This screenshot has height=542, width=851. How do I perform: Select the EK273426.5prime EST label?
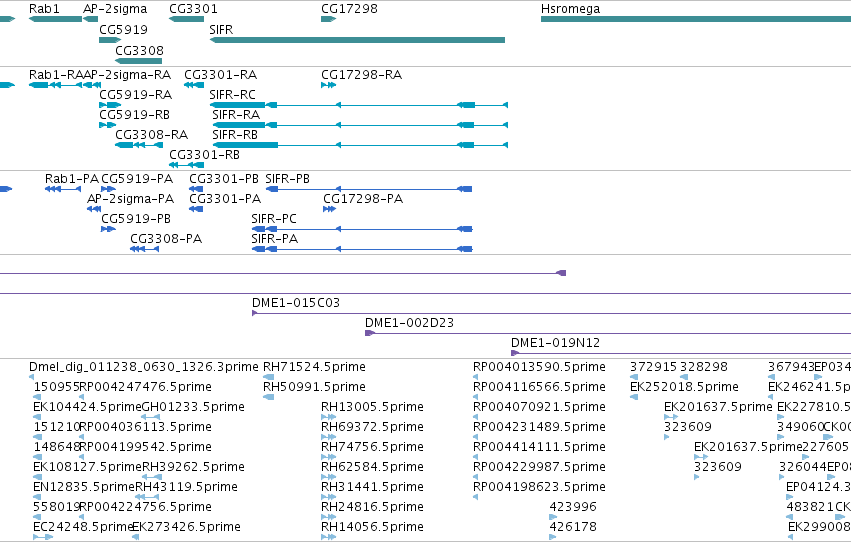(186, 527)
